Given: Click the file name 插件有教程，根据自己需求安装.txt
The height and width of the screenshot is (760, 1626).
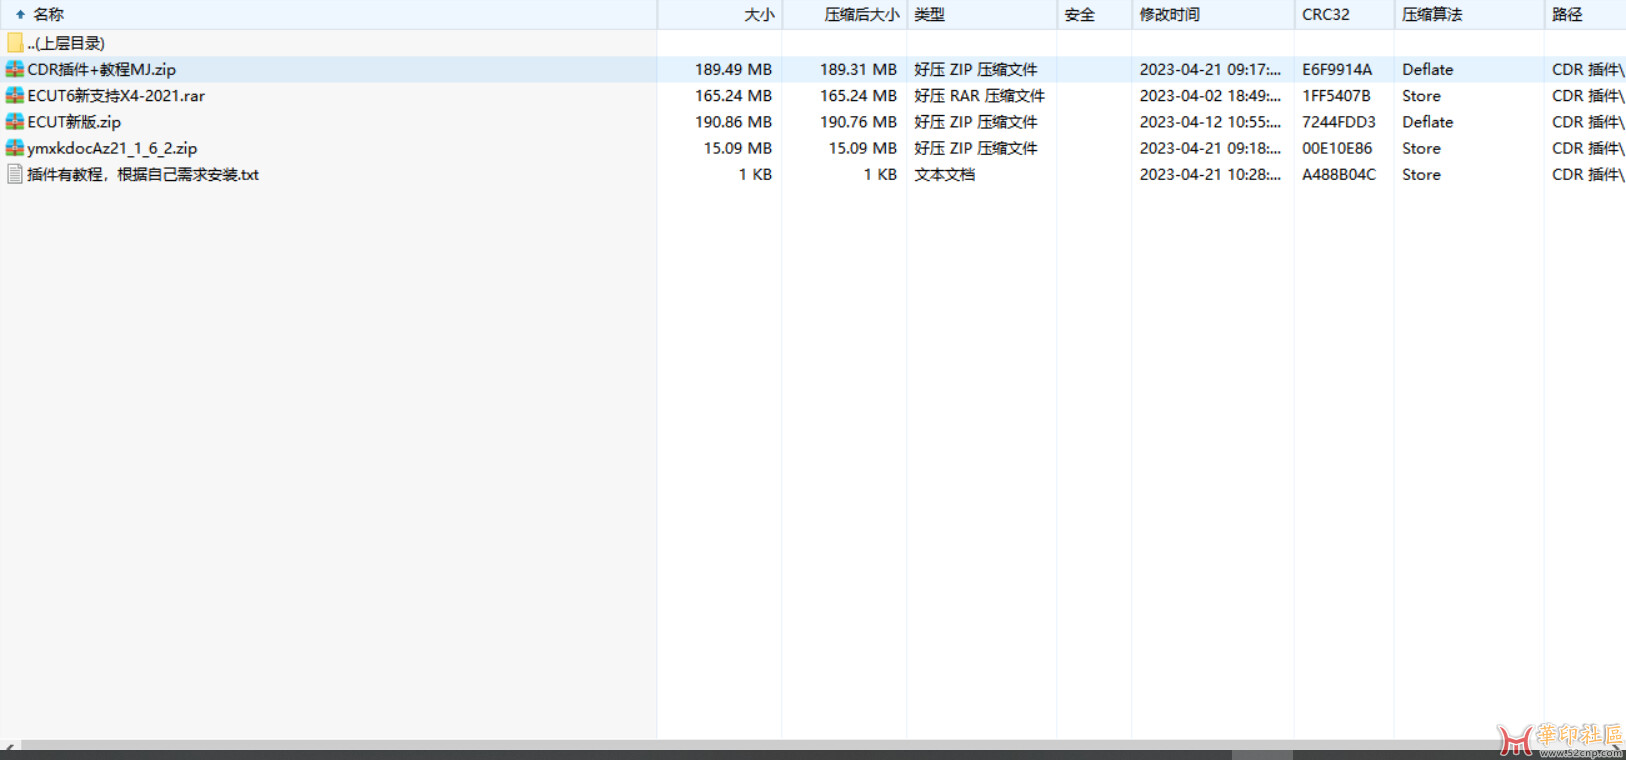Looking at the screenshot, I should coord(143,174).
